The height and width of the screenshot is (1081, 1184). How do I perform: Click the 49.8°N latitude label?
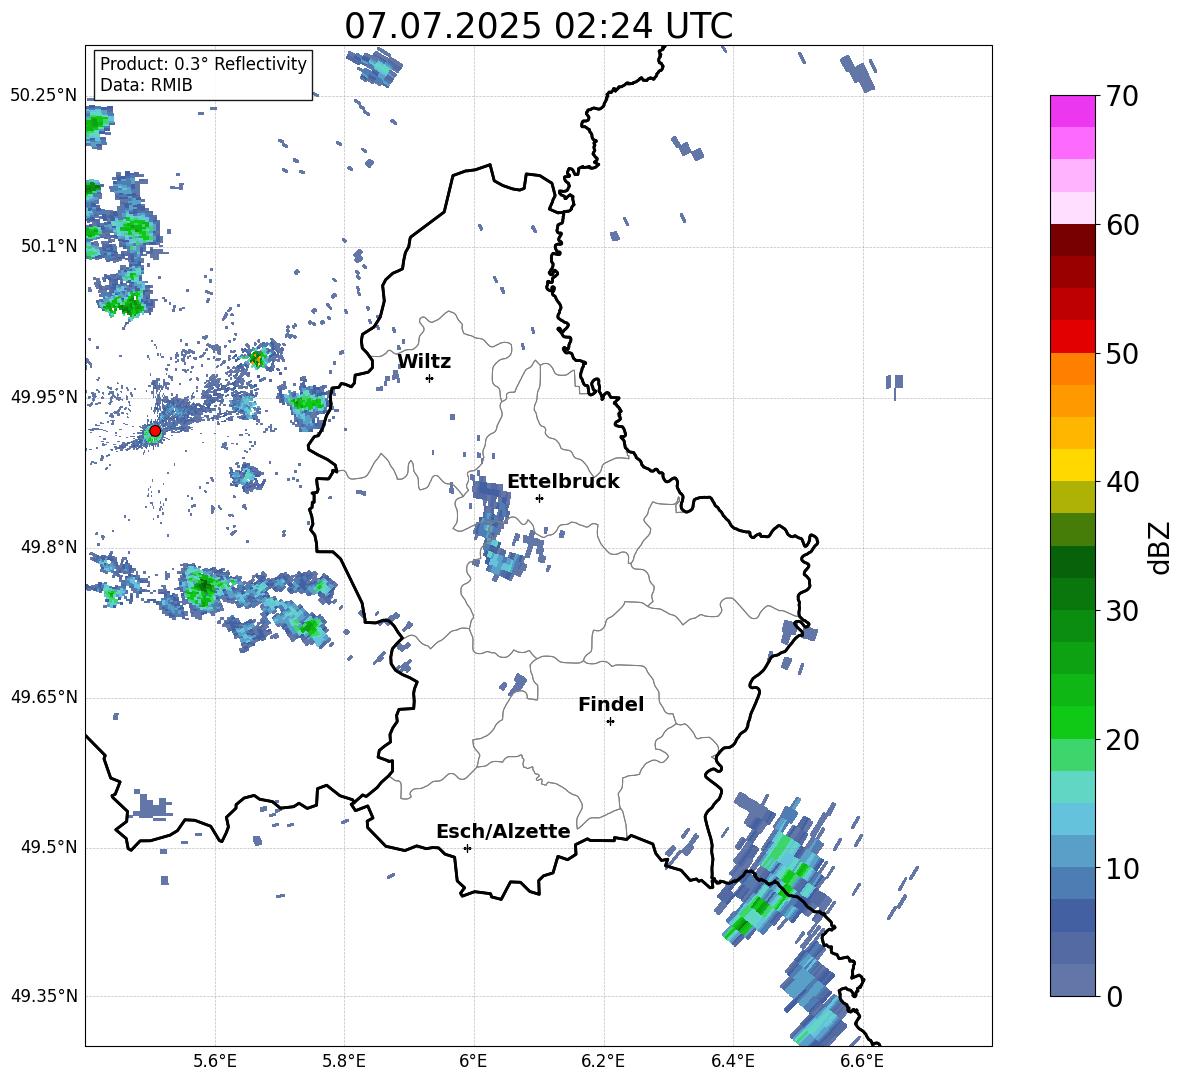point(49,547)
